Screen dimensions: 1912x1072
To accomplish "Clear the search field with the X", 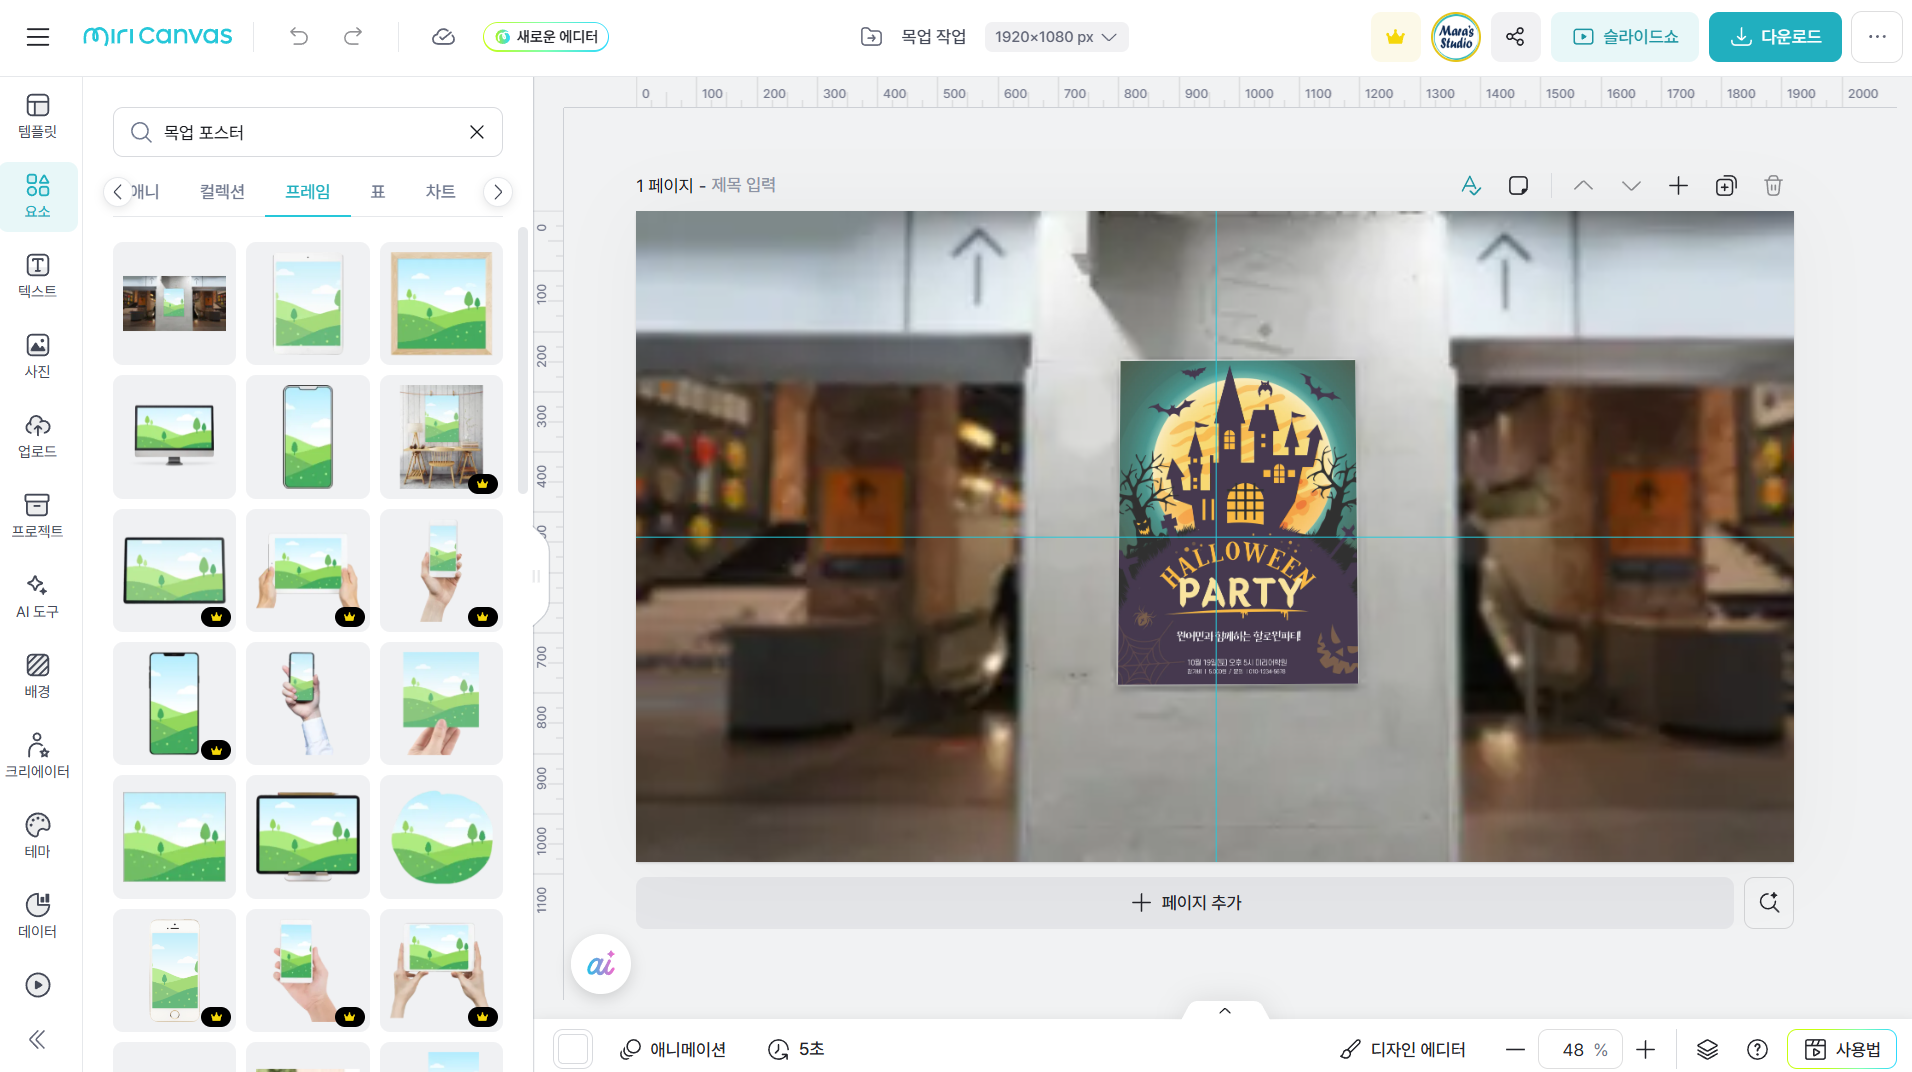I will (x=477, y=132).
